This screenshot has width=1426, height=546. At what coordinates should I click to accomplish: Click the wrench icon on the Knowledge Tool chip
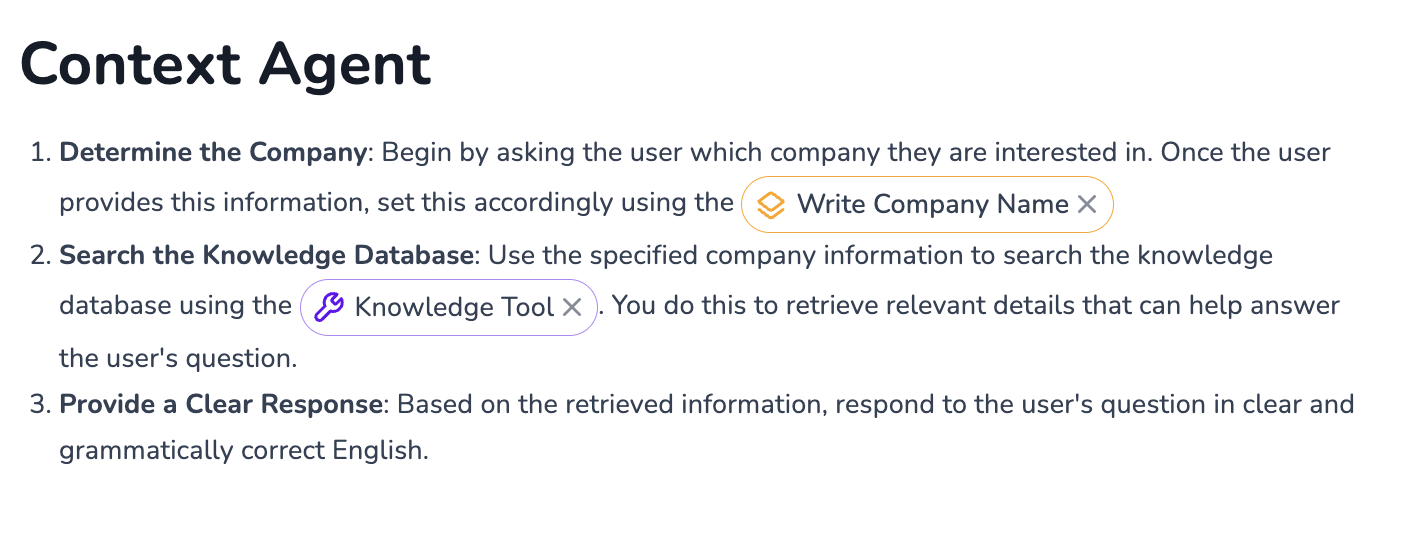(329, 307)
